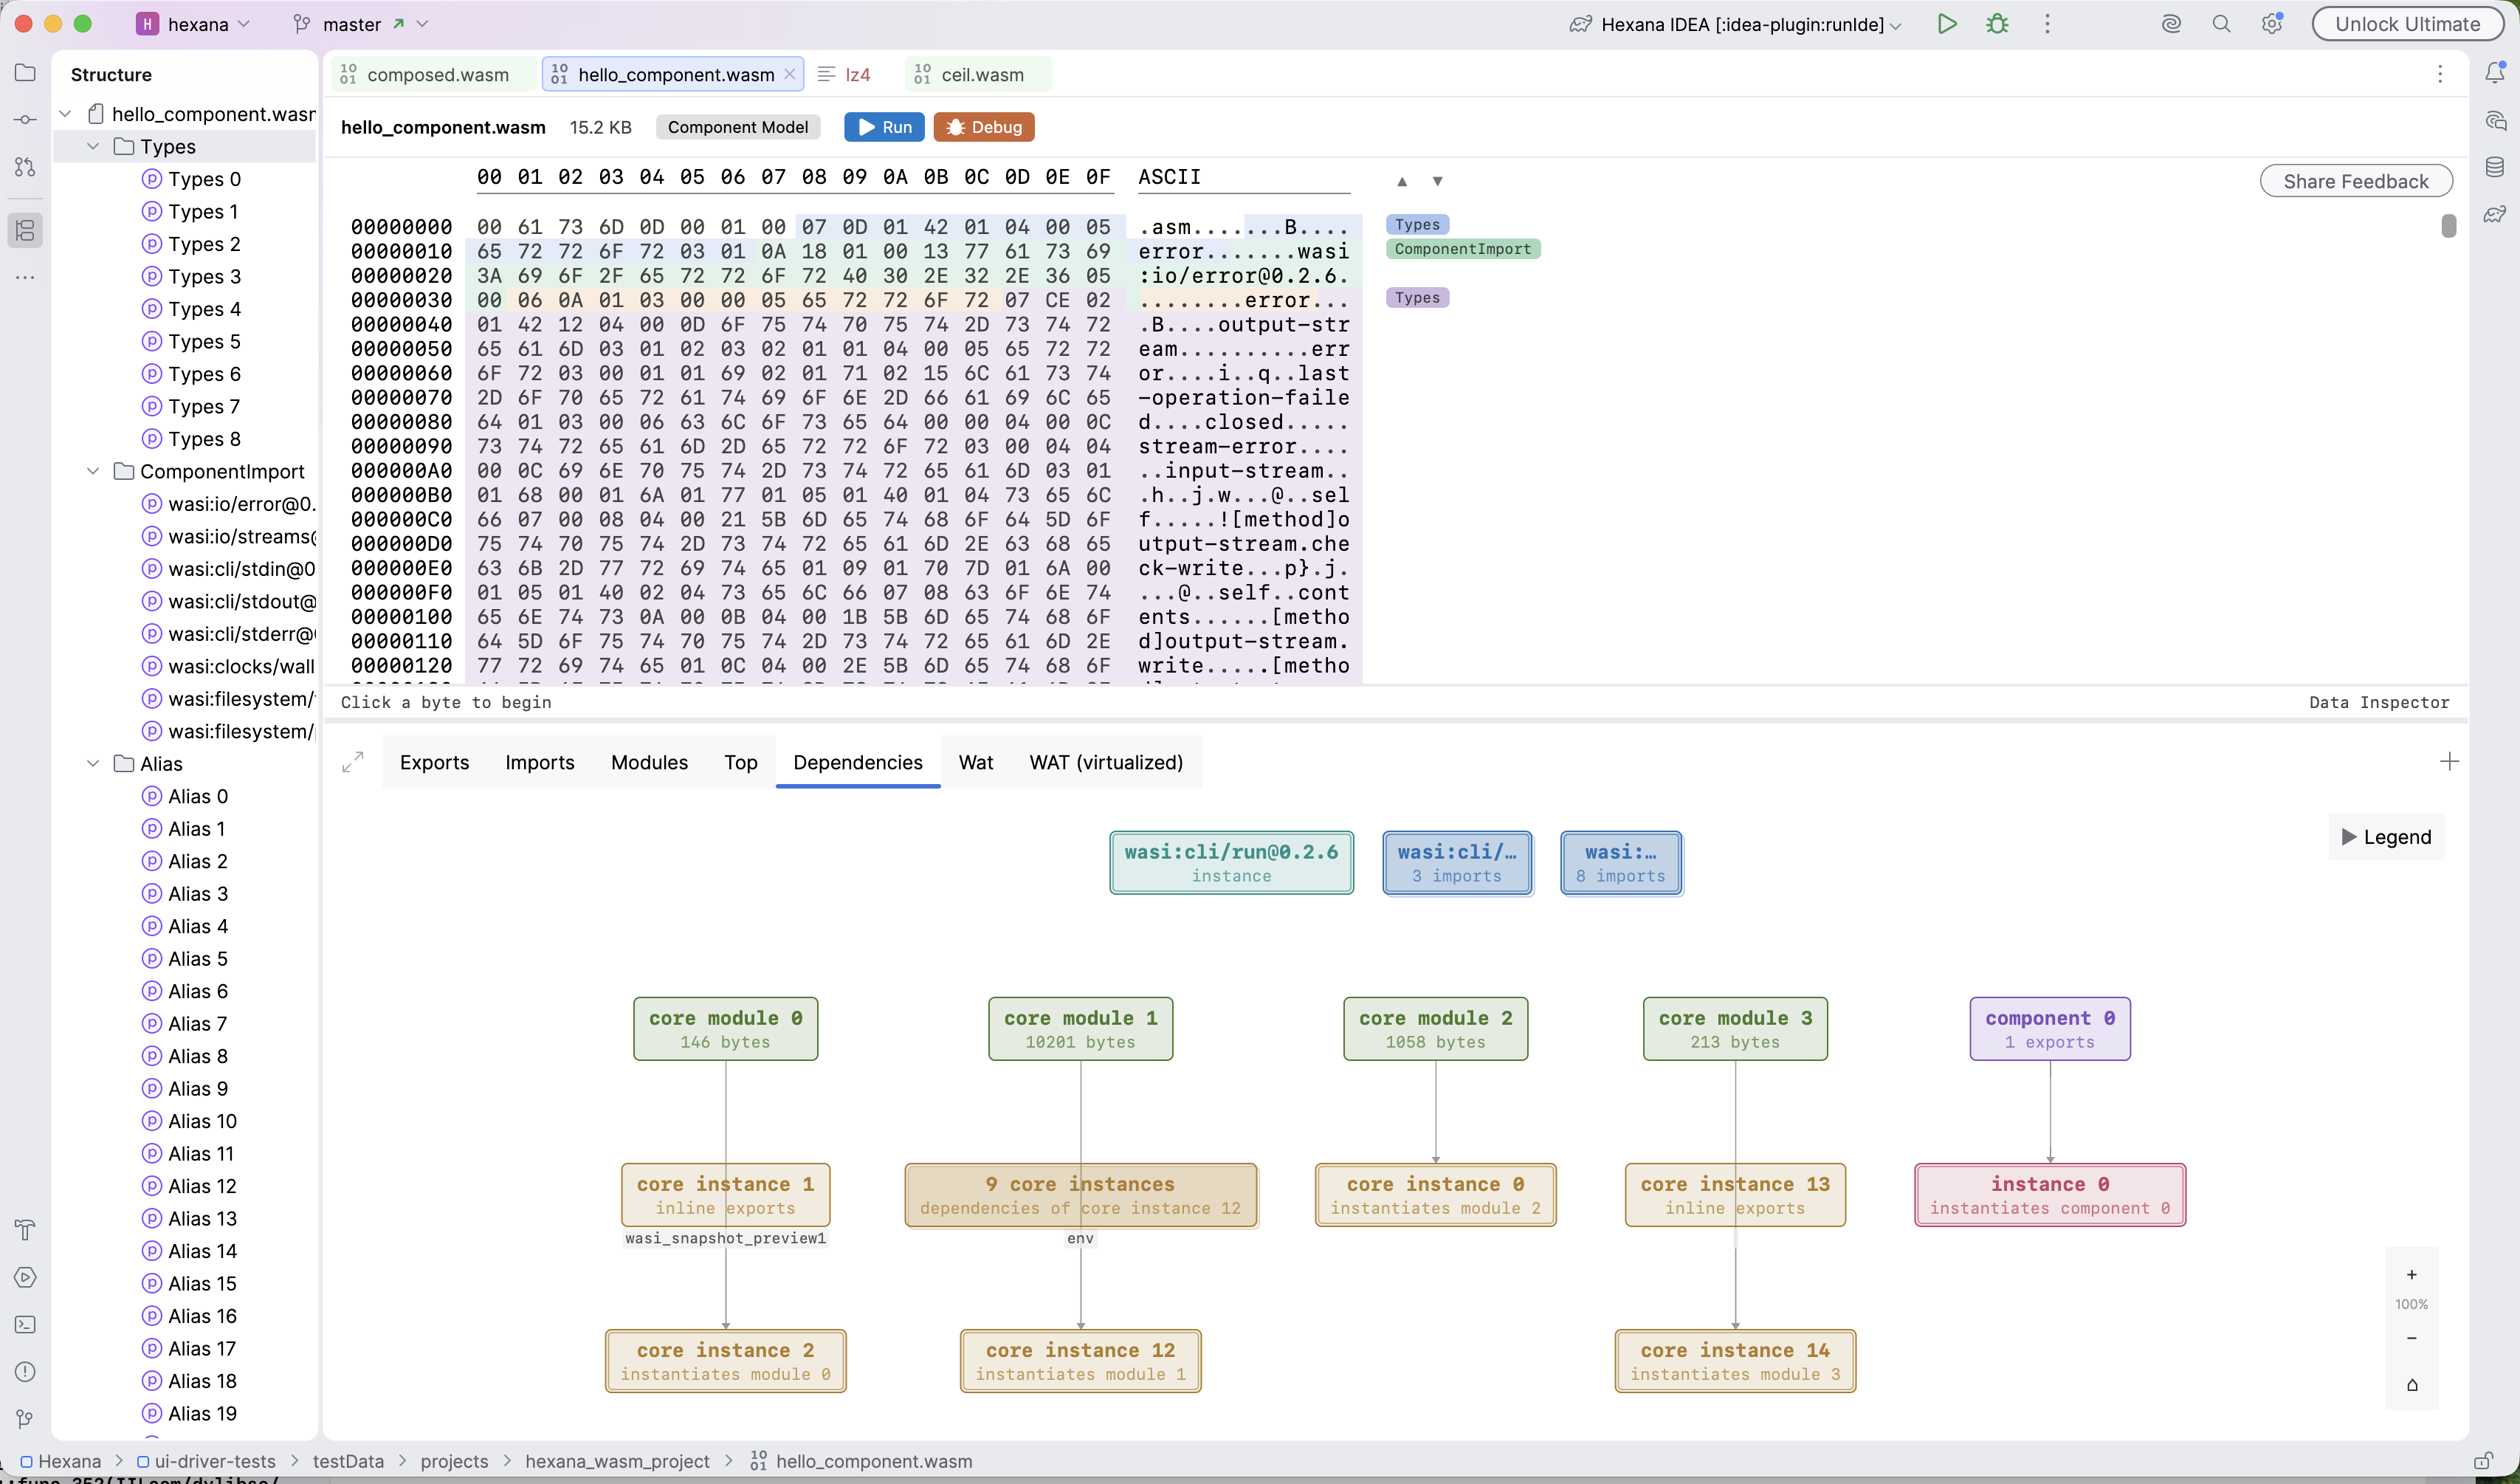The image size is (2520, 1484).
Task: Expand the Legend disclosure triangle
Action: pos(2349,837)
